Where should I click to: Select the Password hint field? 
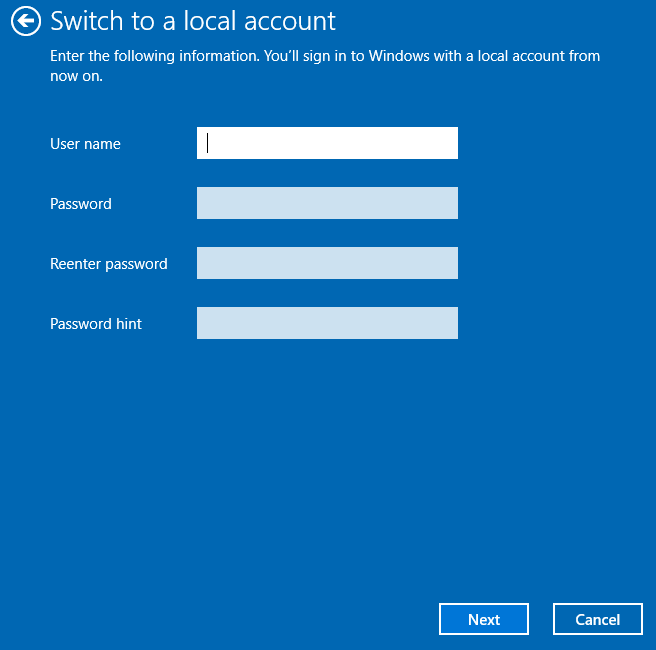pos(327,323)
